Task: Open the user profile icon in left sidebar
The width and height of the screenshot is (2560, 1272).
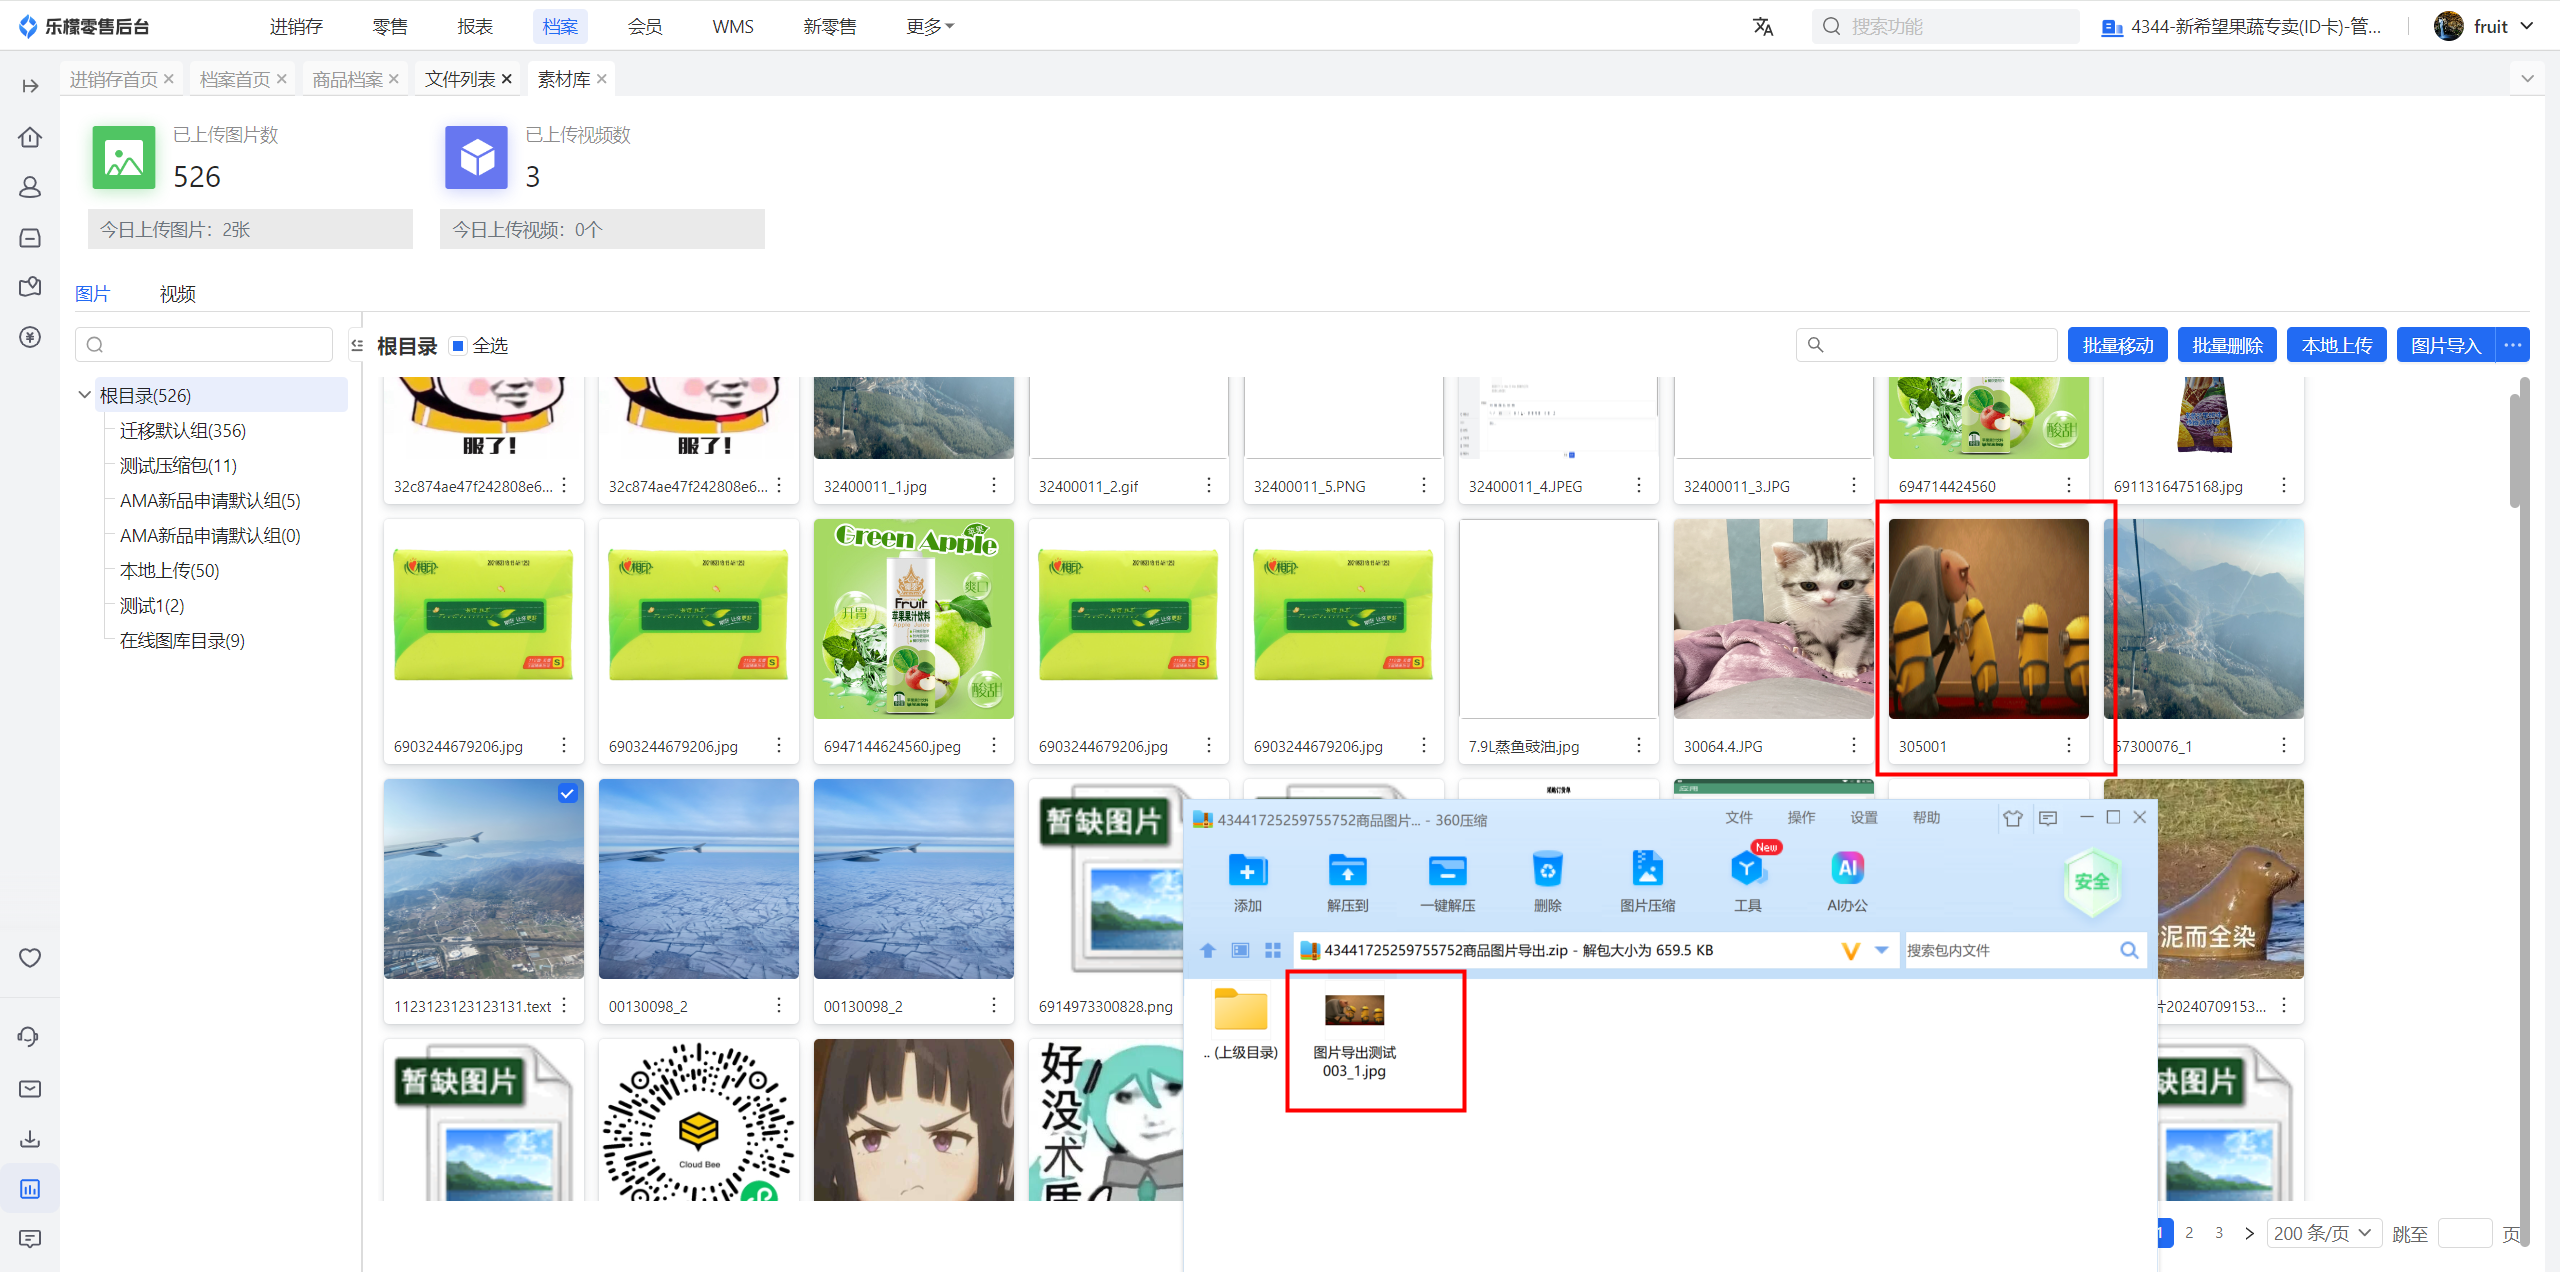Action: pos(30,187)
